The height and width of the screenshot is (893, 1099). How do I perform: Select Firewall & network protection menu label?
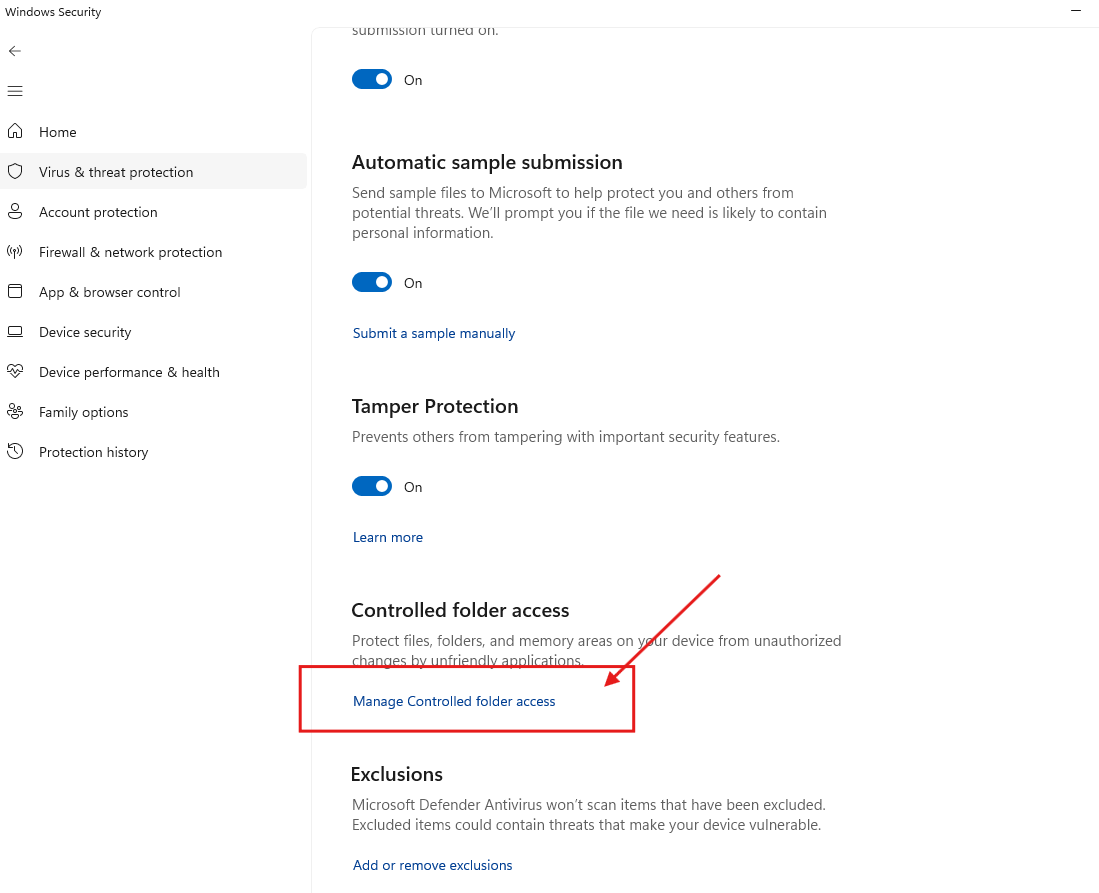click(130, 252)
